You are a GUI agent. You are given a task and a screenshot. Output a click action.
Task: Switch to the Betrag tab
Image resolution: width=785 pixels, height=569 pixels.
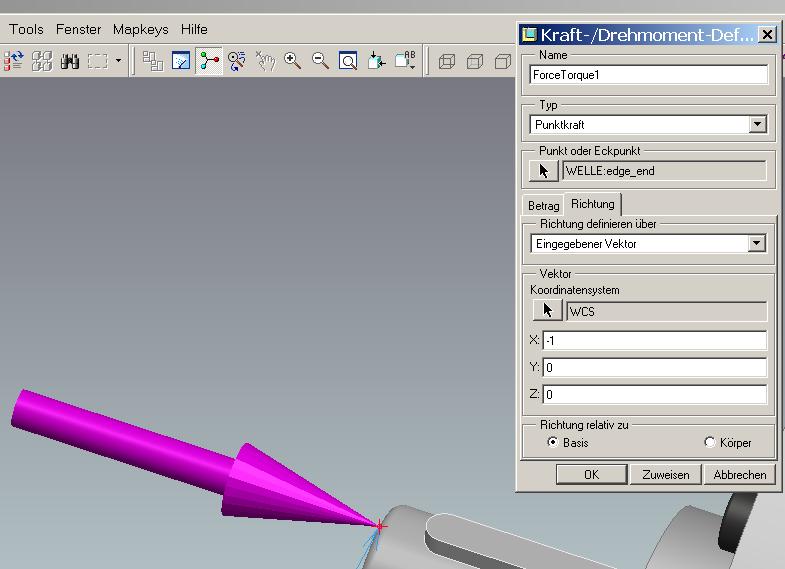[543, 206]
